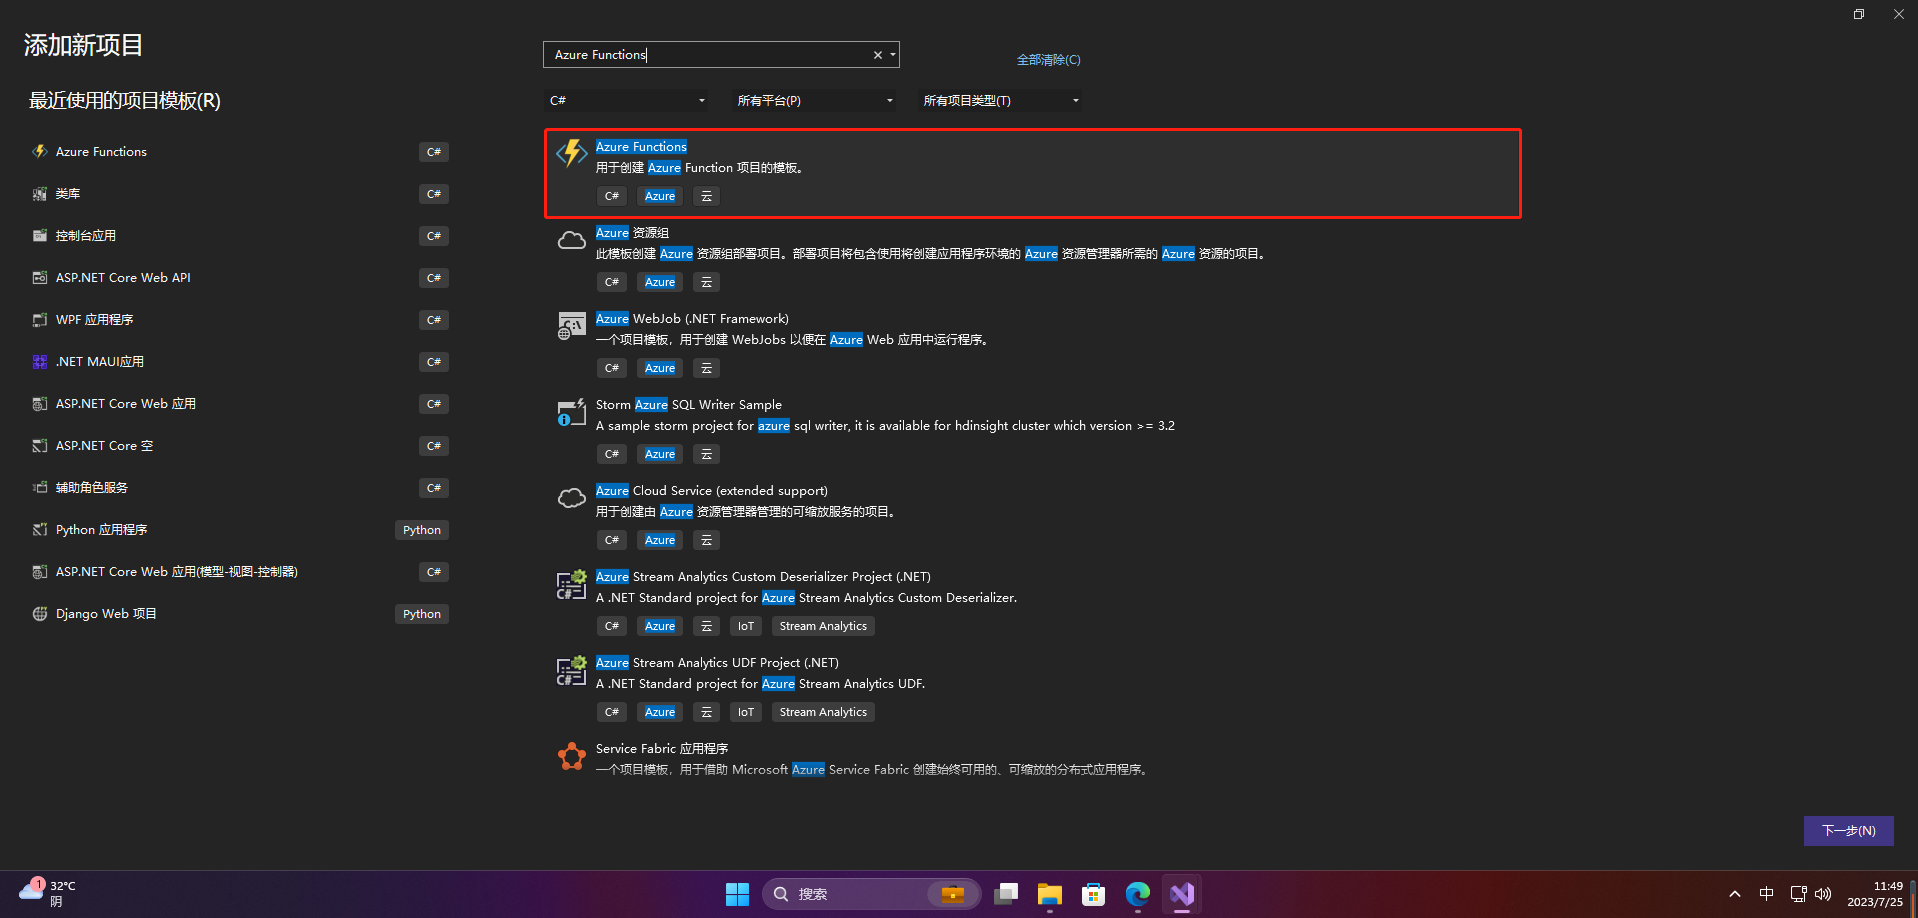This screenshot has width=1918, height=918.
Task: Click the Azure tag under Azure Functions template
Action: 660,196
